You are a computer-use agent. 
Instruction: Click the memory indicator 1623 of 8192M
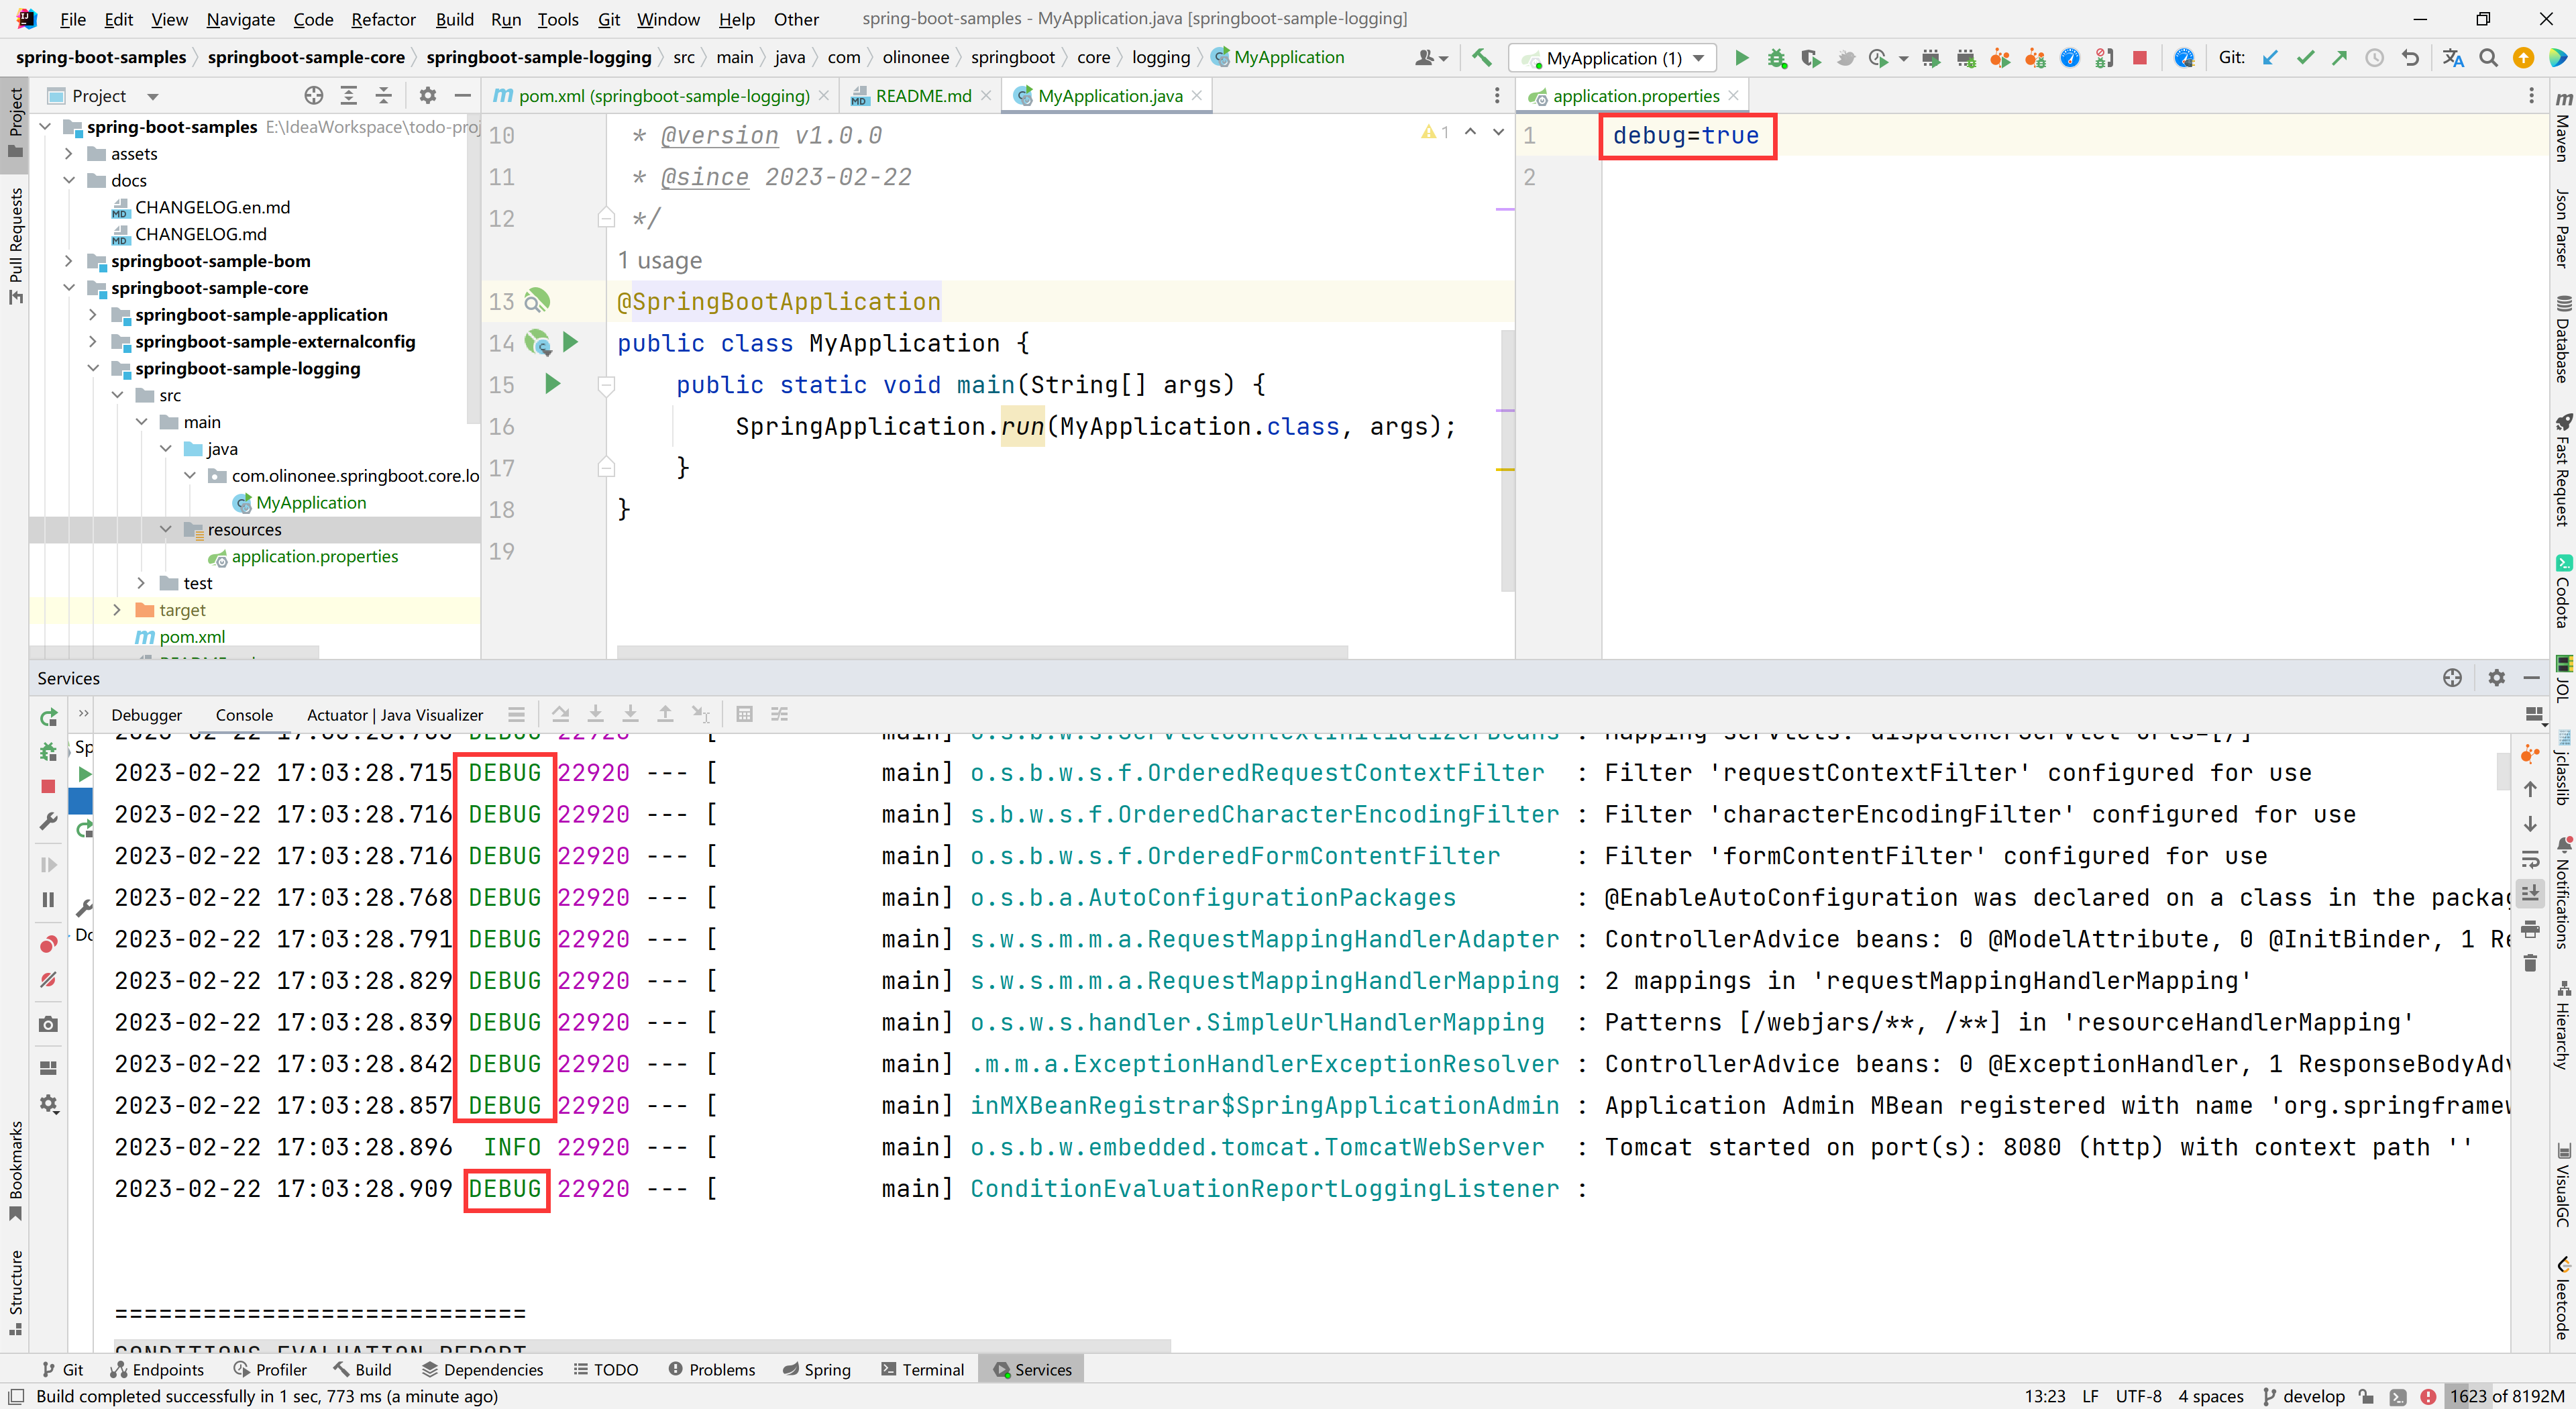pos(2508,1396)
